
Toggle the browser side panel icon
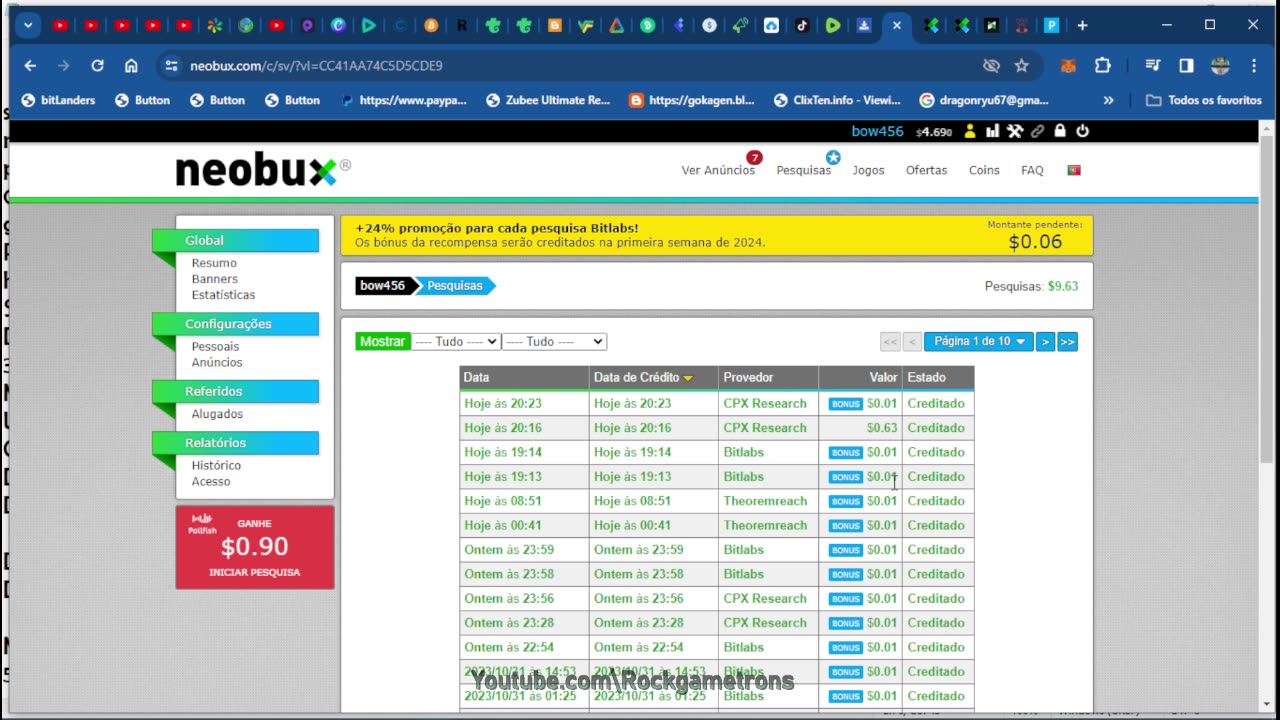(x=1186, y=66)
